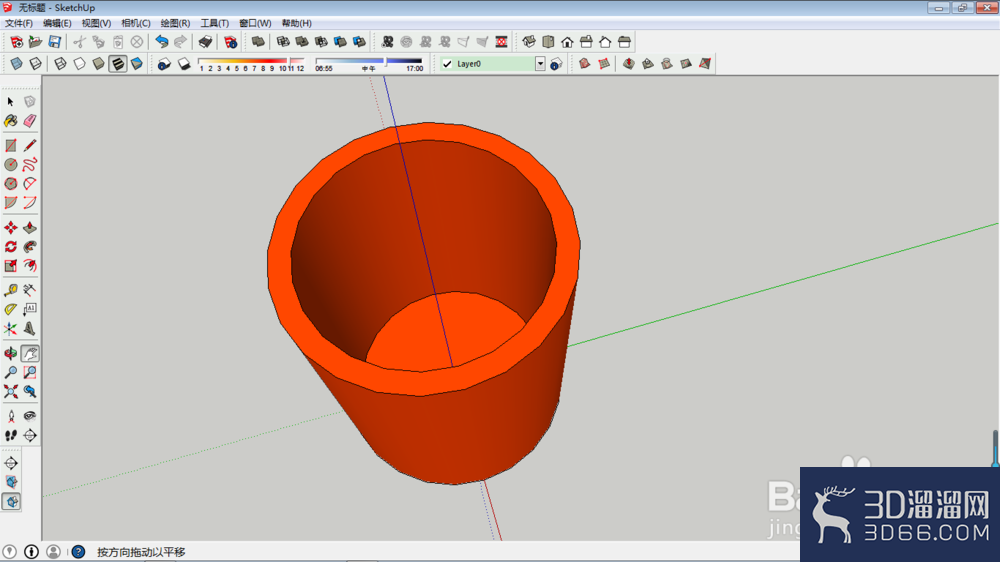Screen dimensions: 1000x562
Task: Switch to monochrome style
Action: pyautogui.click(x=136, y=64)
